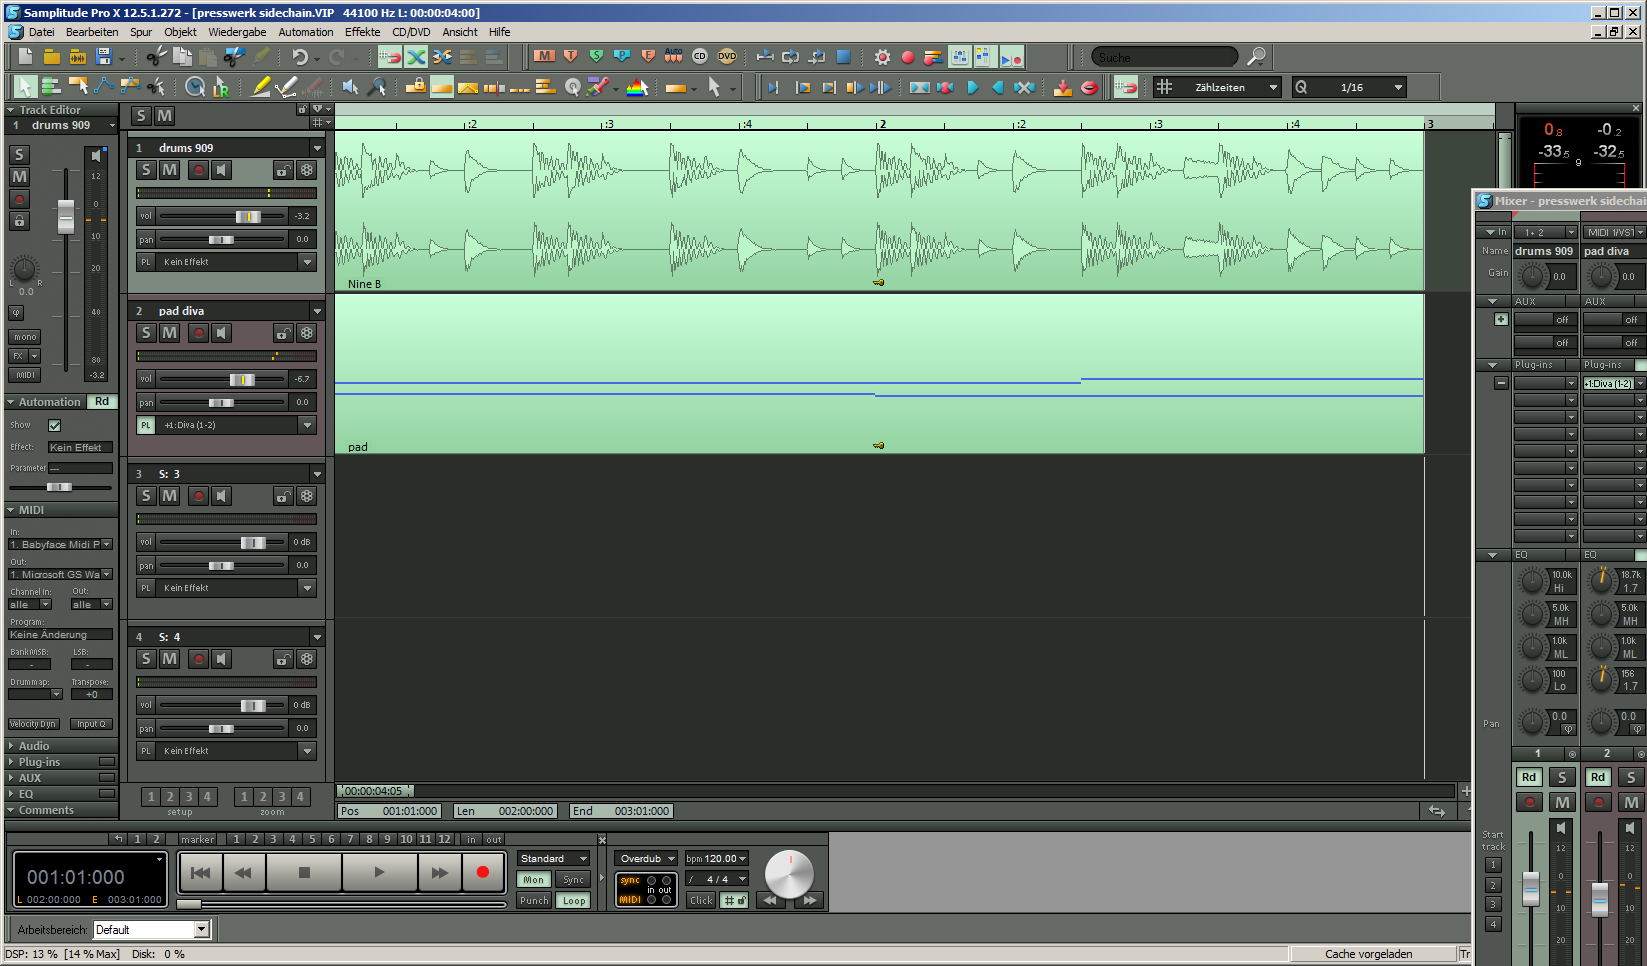
Task: Click the bpm 120.00 tempo field
Action: pos(717,858)
